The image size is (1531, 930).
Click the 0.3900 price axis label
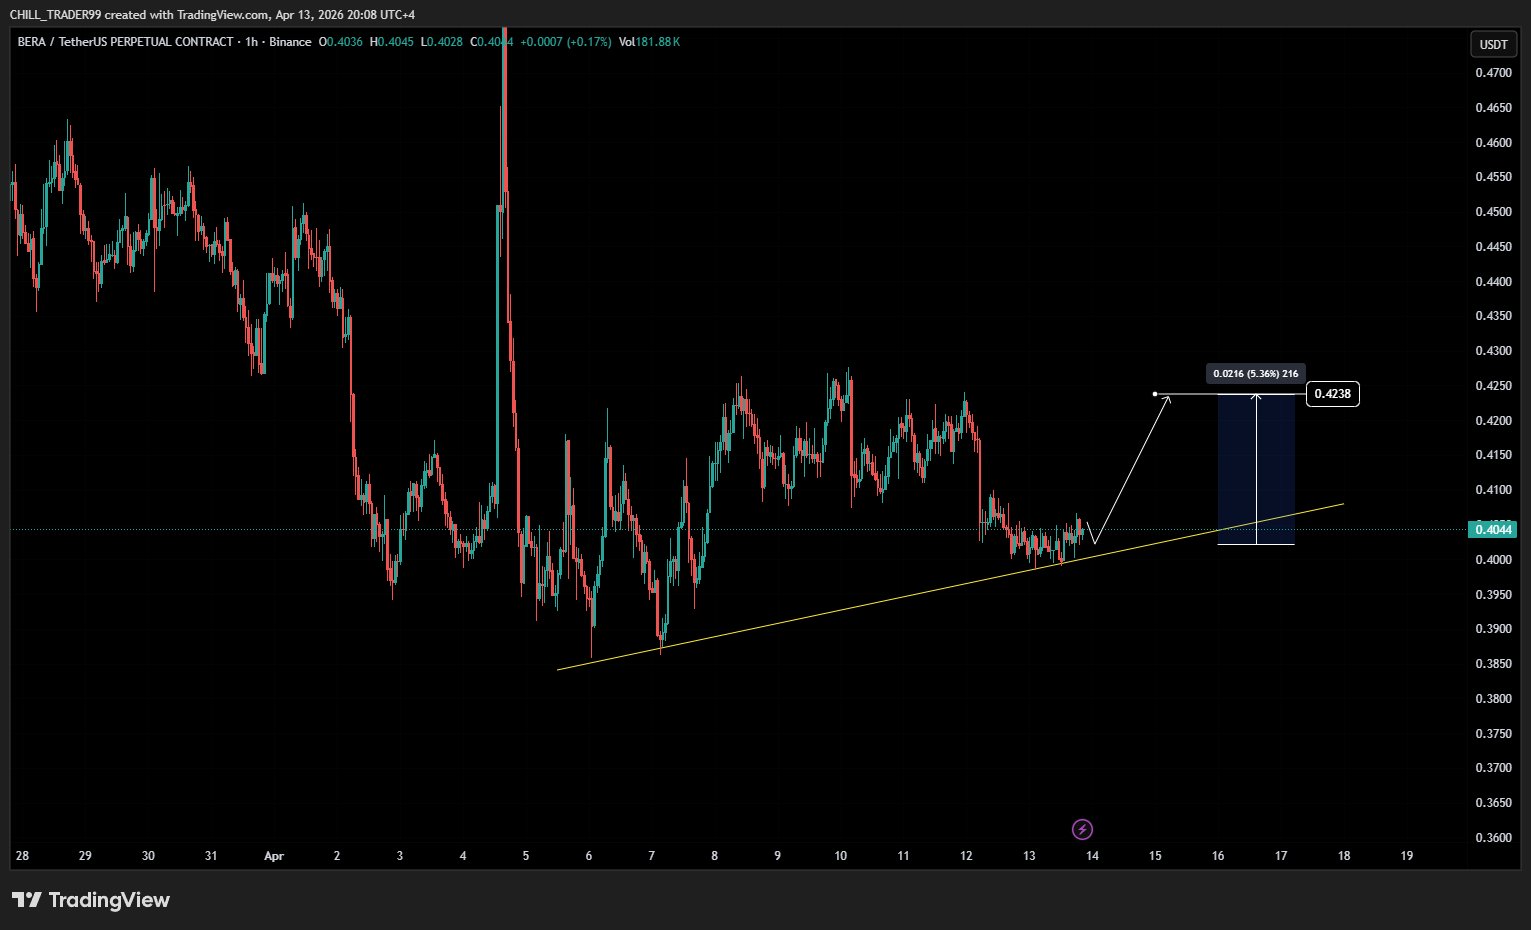click(x=1493, y=629)
